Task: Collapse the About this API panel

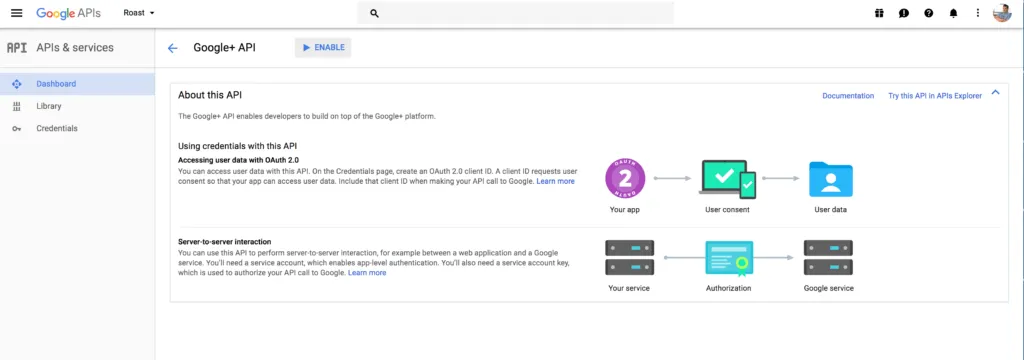Action: (x=995, y=93)
